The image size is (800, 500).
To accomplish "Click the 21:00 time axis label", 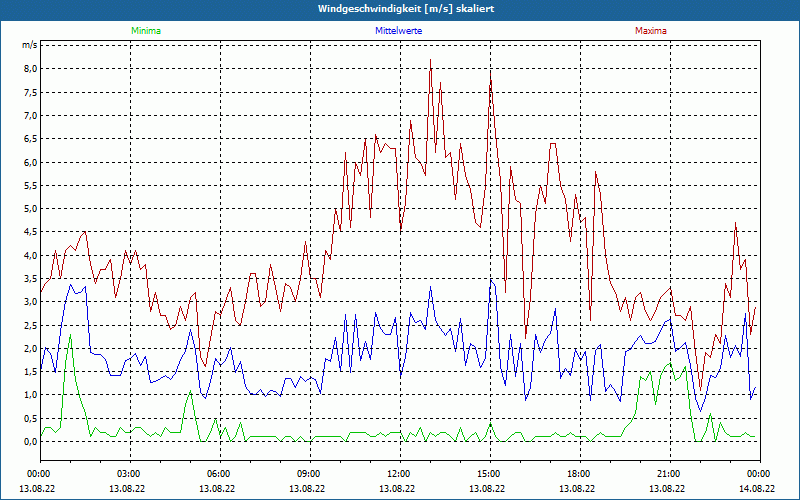I will tap(670, 474).
